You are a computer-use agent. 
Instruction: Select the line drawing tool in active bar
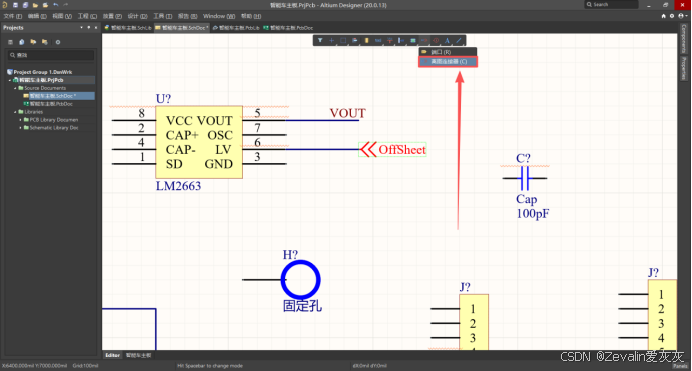coord(459,41)
